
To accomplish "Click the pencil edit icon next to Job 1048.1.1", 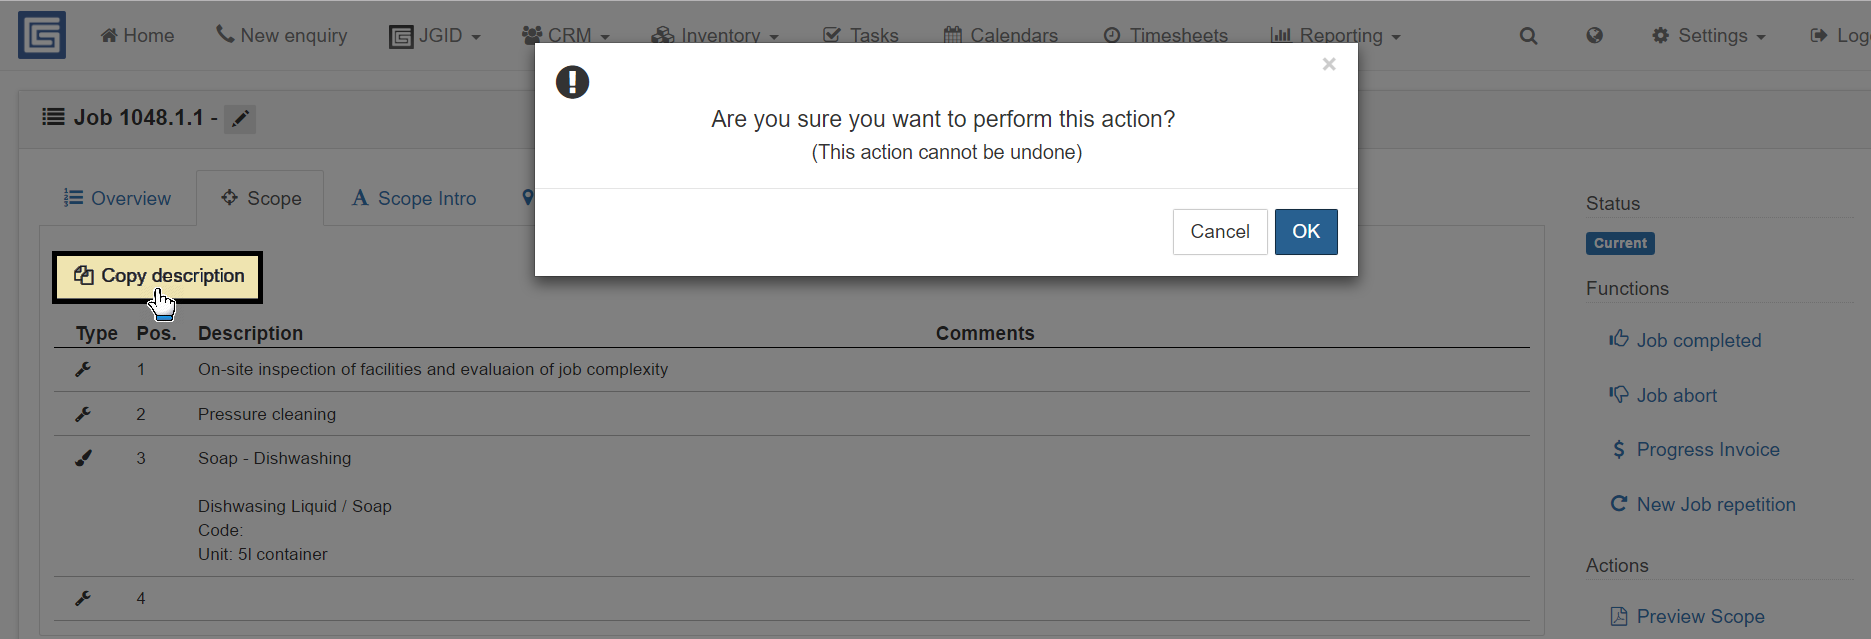I will point(240,119).
